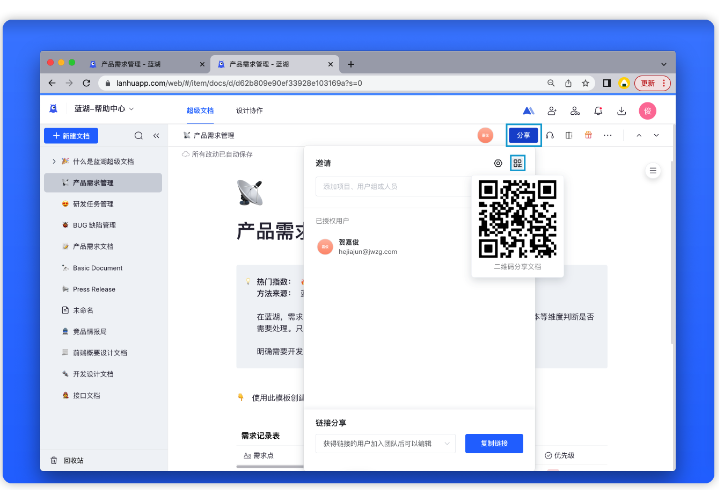Click the 新建文档 new document button

coord(71,136)
